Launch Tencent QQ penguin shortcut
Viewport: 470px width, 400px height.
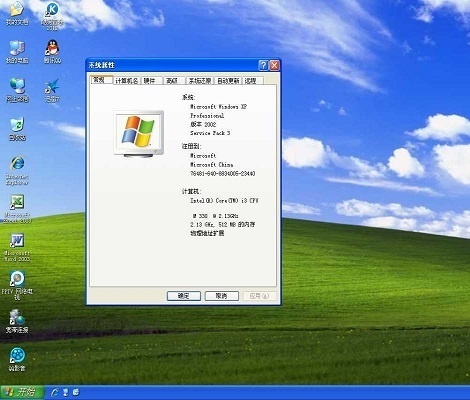[52, 52]
